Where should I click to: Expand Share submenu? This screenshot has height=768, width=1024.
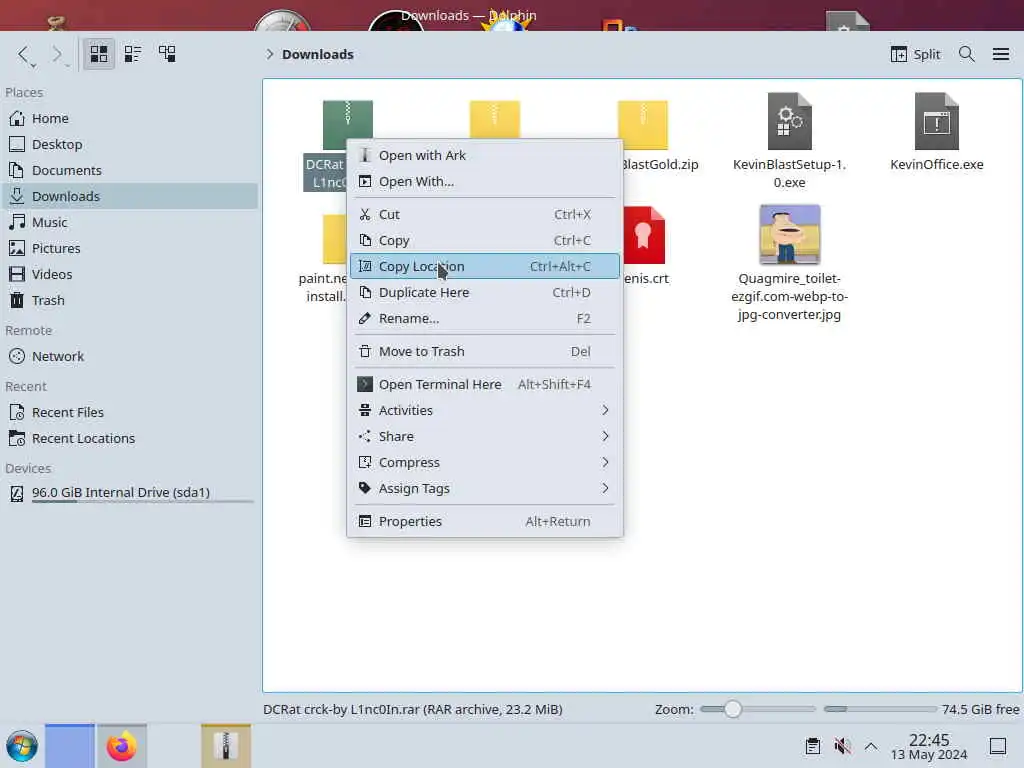pyautogui.click(x=485, y=436)
